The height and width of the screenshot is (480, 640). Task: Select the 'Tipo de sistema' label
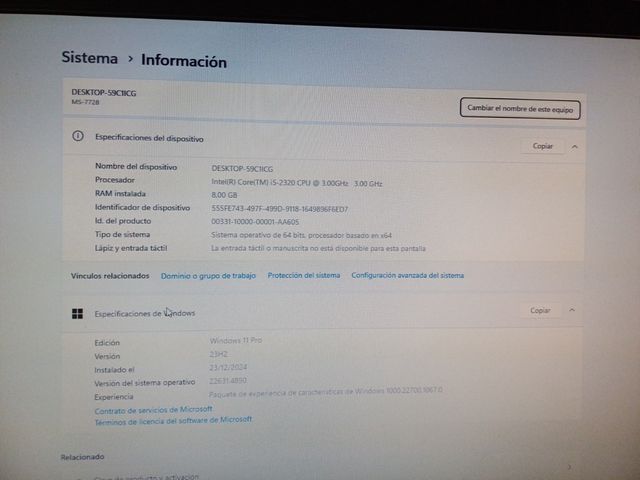[122, 234]
